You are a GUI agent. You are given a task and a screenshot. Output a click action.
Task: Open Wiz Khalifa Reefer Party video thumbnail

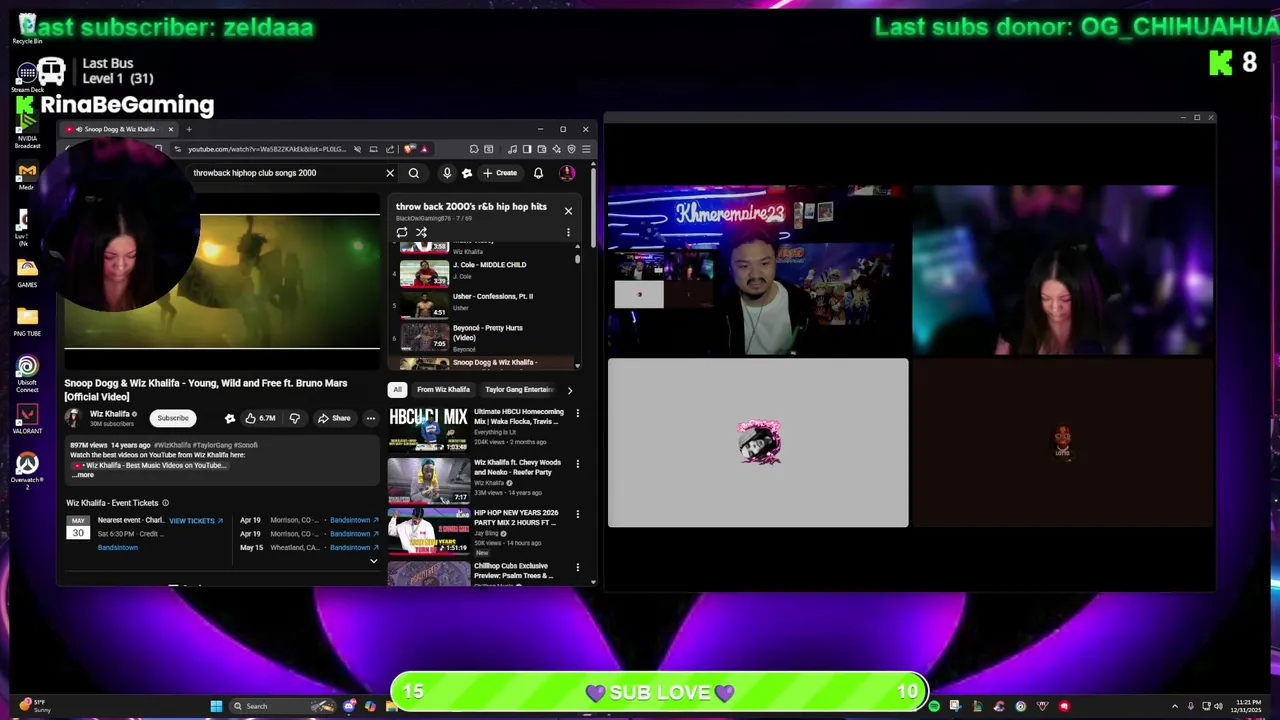coord(428,480)
